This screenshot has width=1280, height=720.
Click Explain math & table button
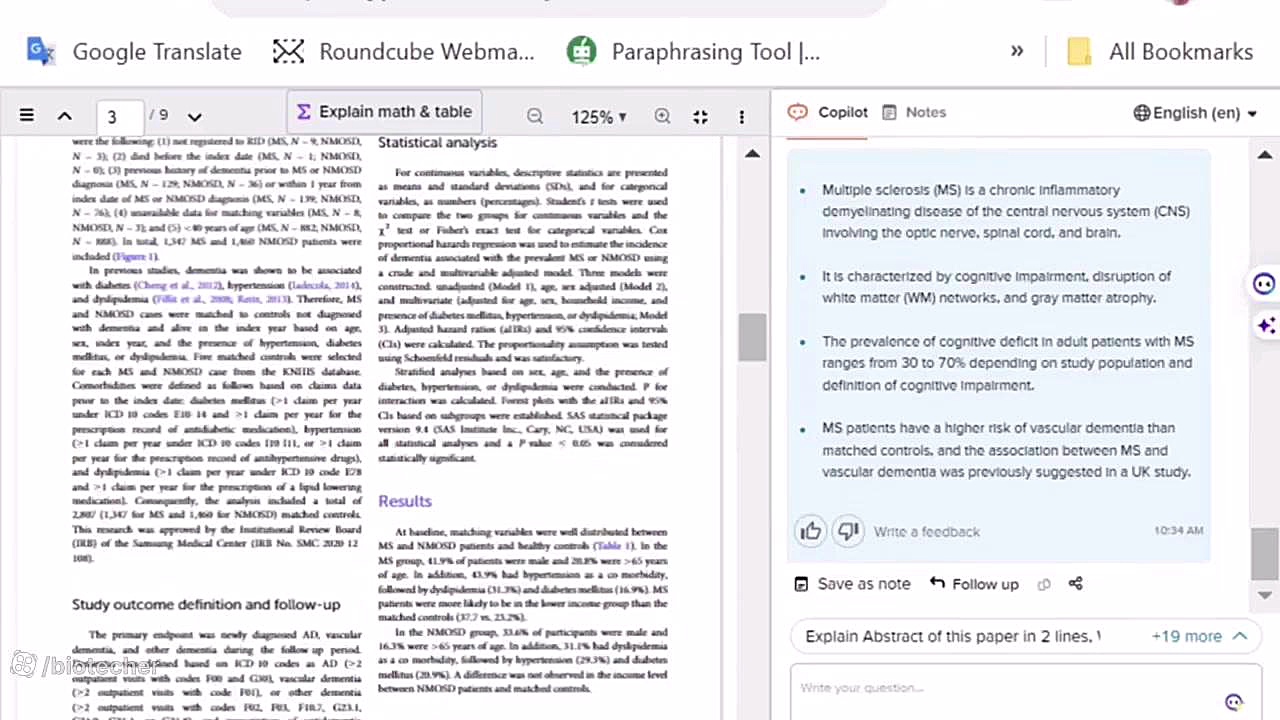[x=384, y=112]
